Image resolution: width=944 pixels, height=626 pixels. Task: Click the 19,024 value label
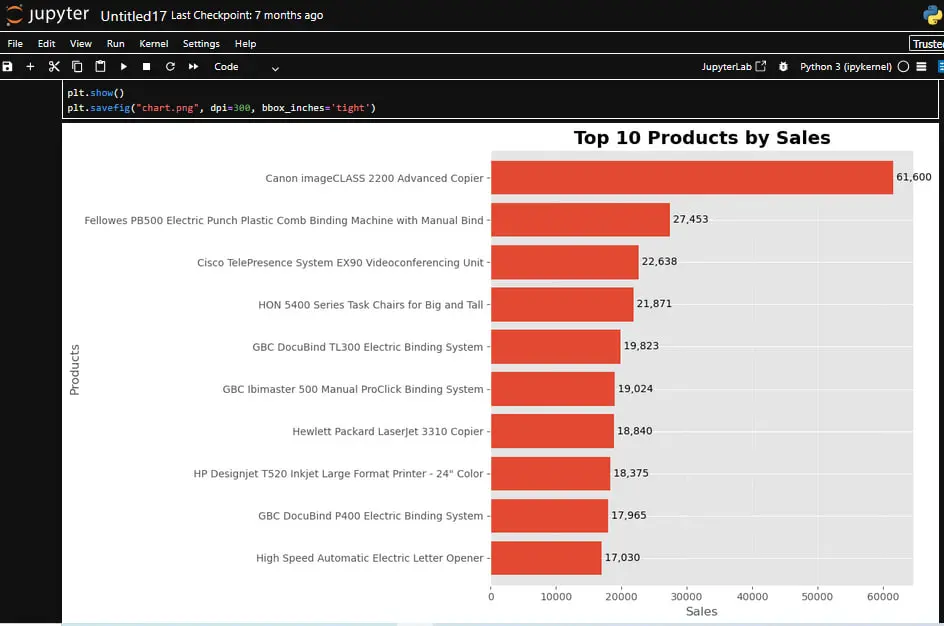635,388
